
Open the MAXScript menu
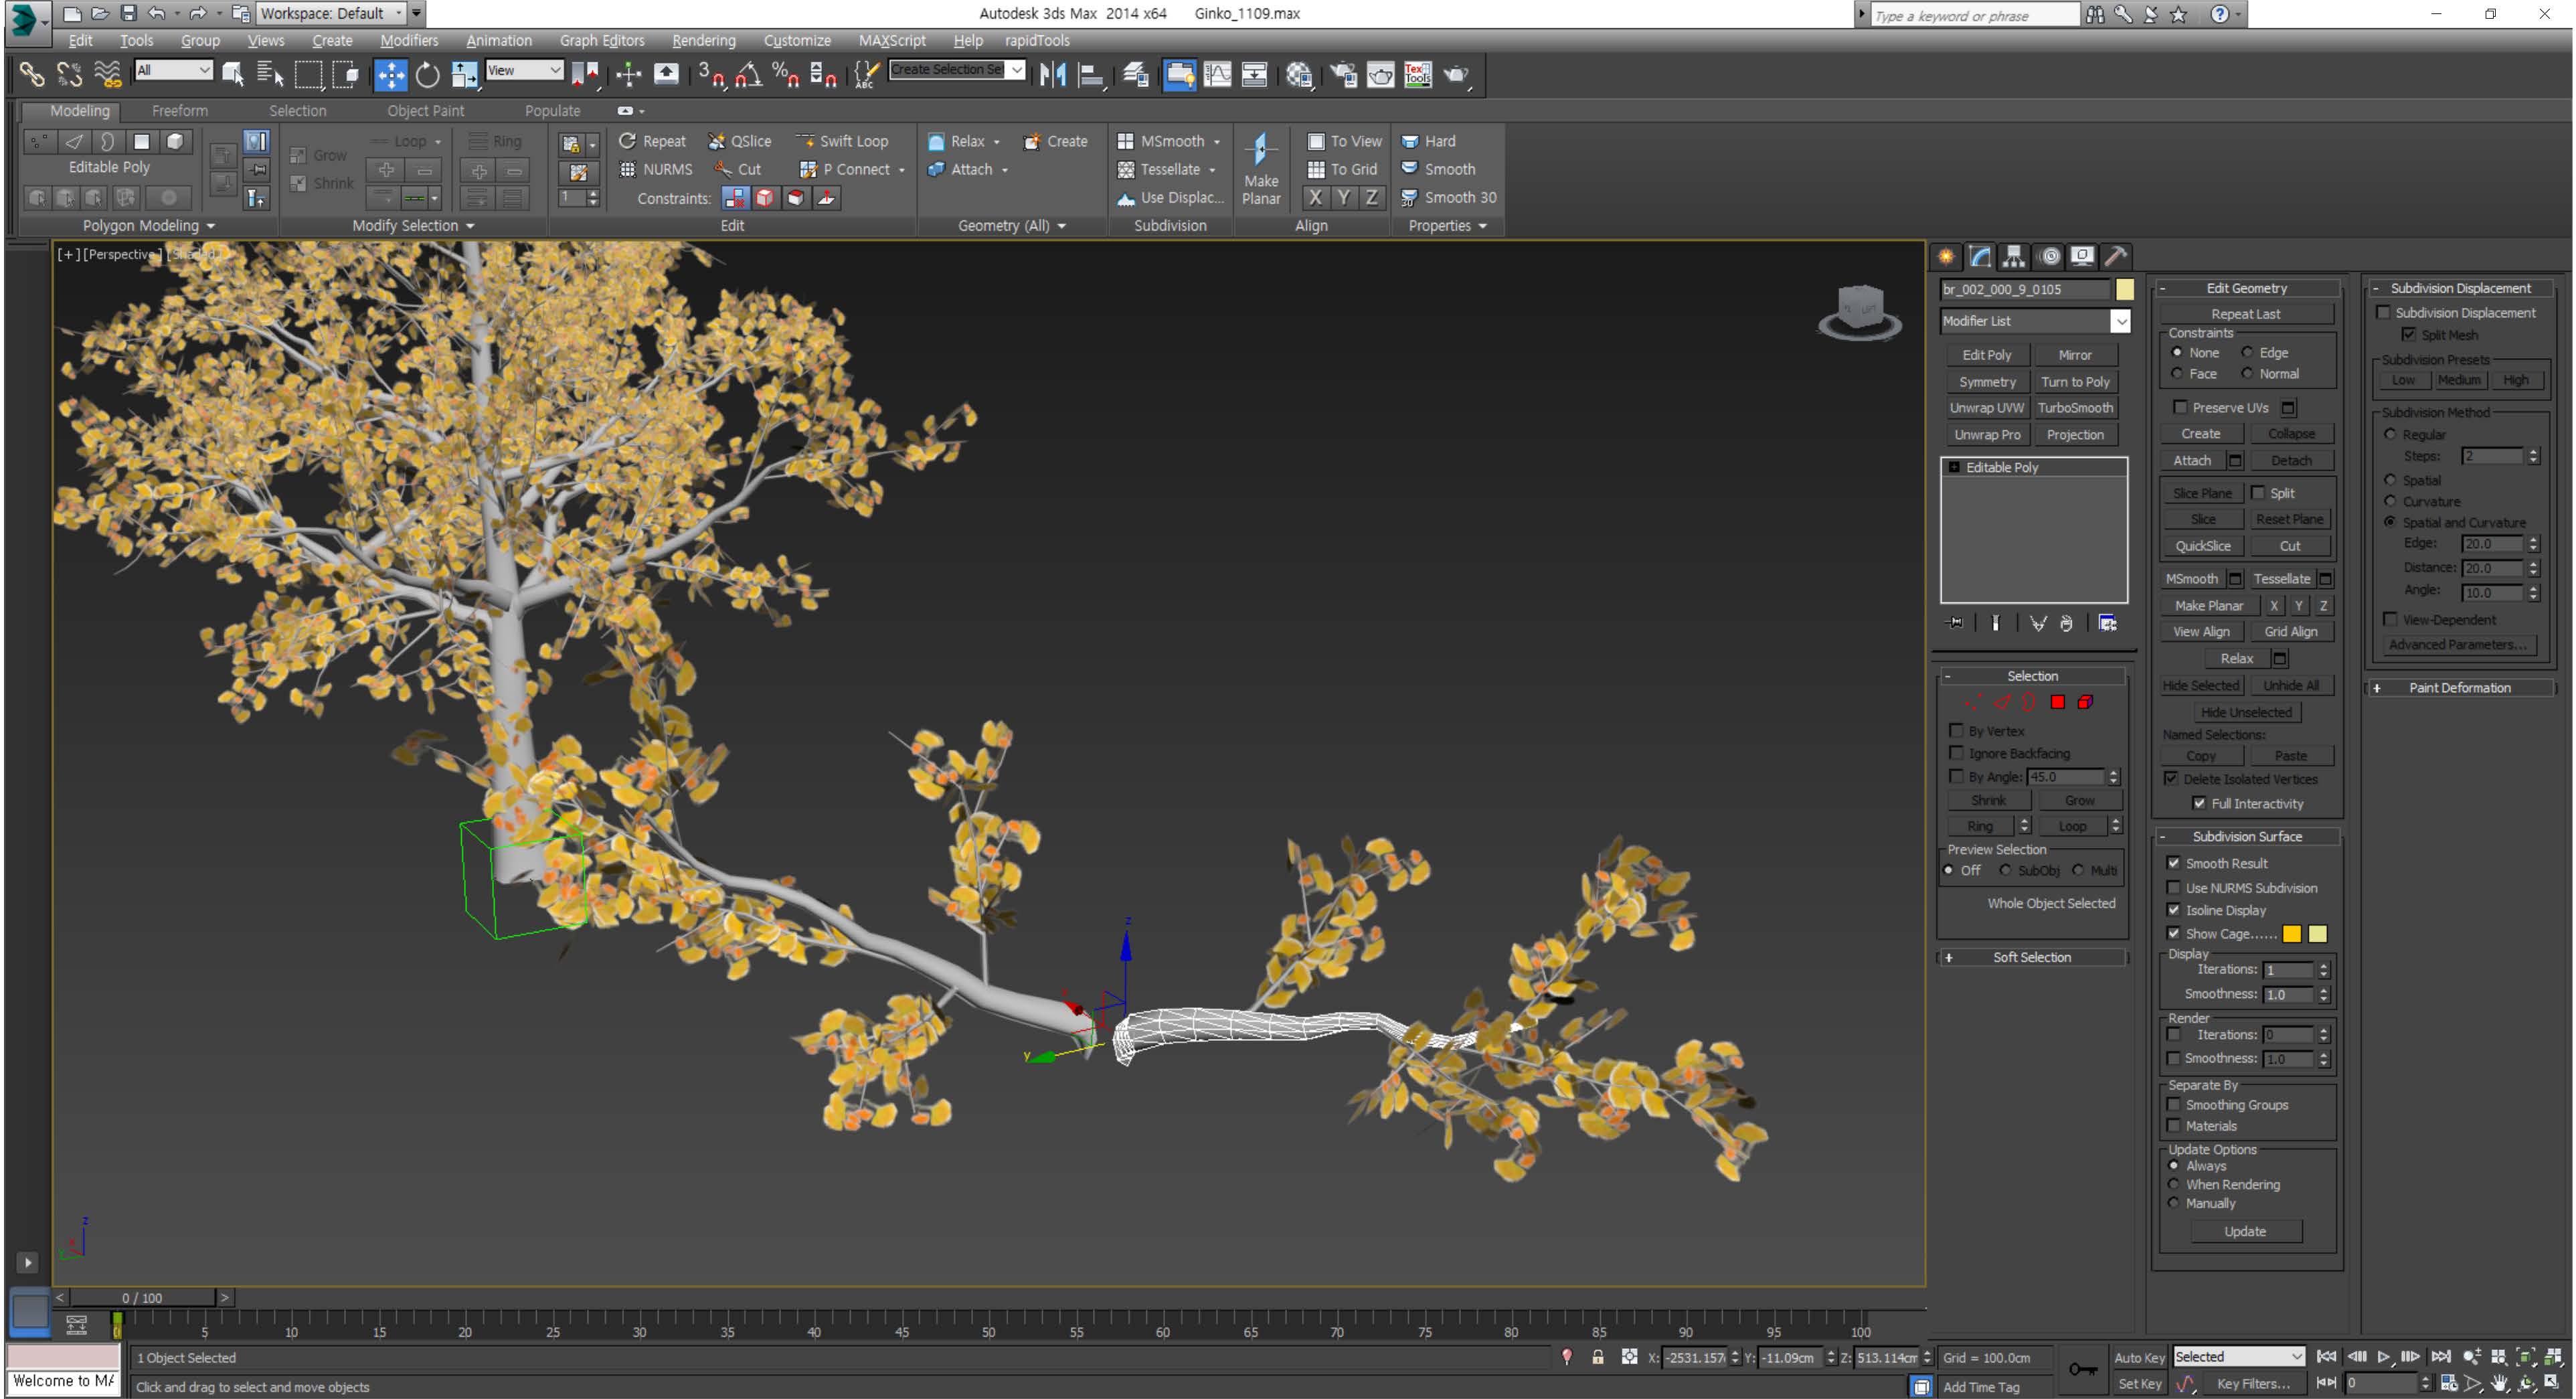click(891, 40)
